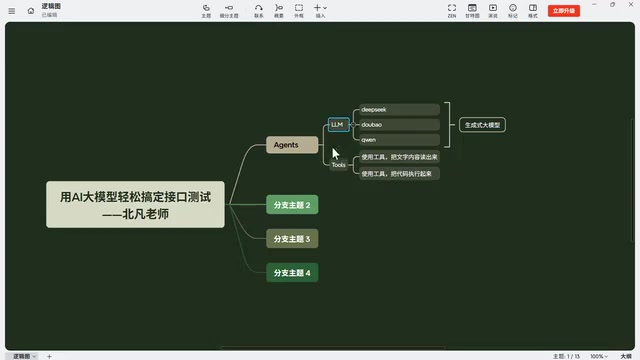This screenshot has width=640, height=360.
Task: Select the Agents branch topic
Action: tap(292, 145)
